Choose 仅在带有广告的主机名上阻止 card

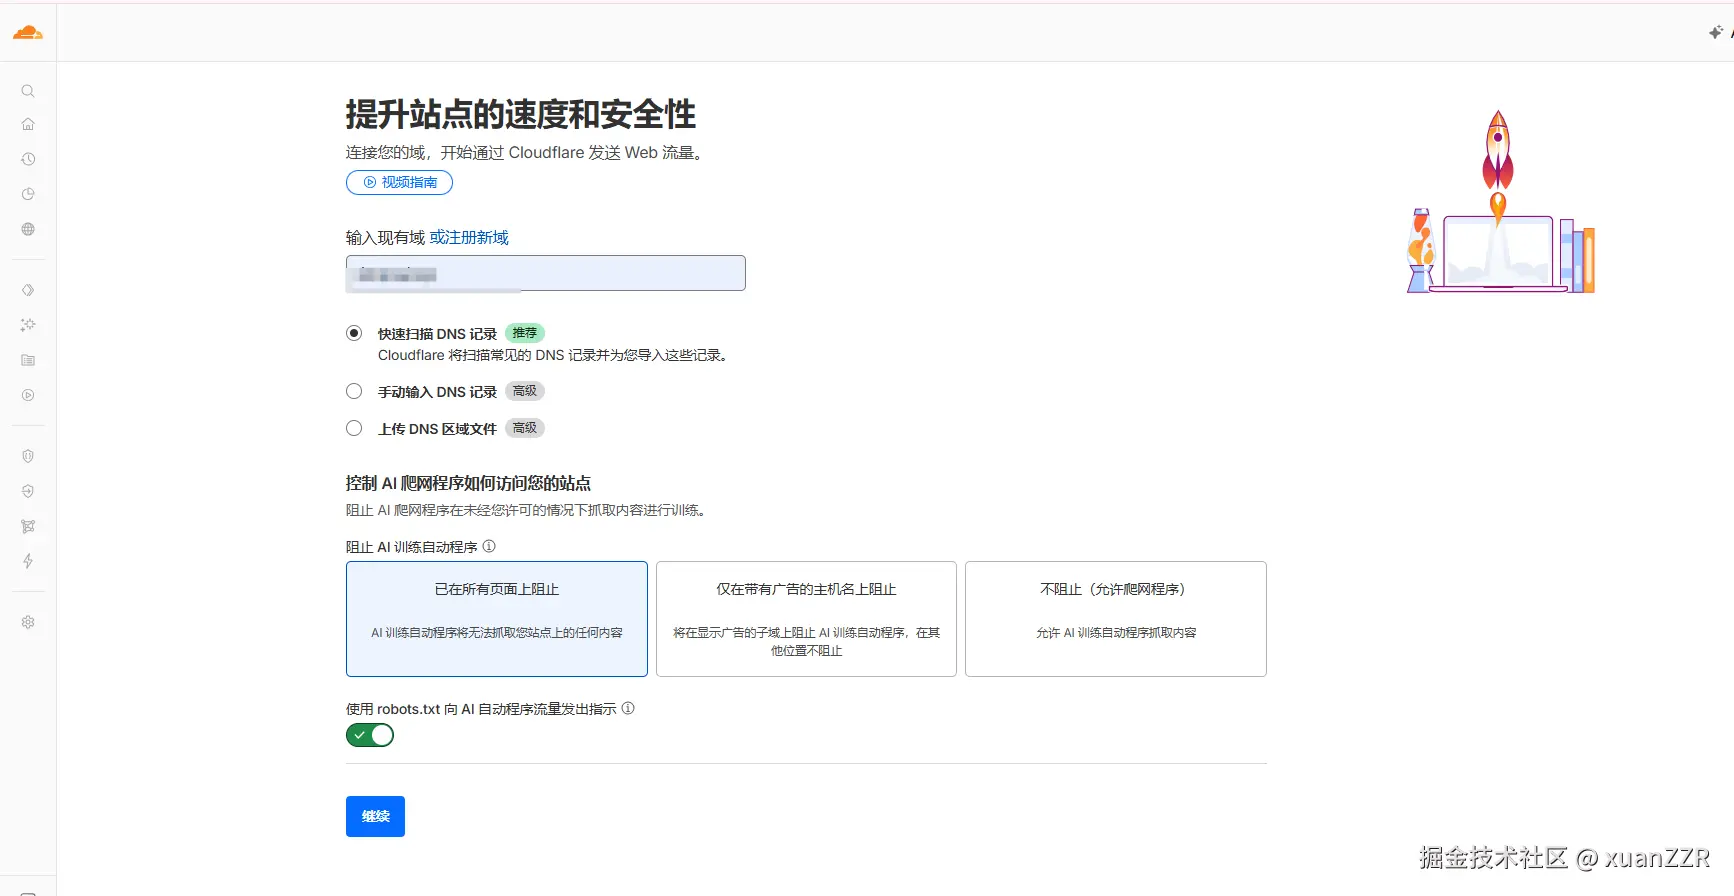(x=806, y=619)
